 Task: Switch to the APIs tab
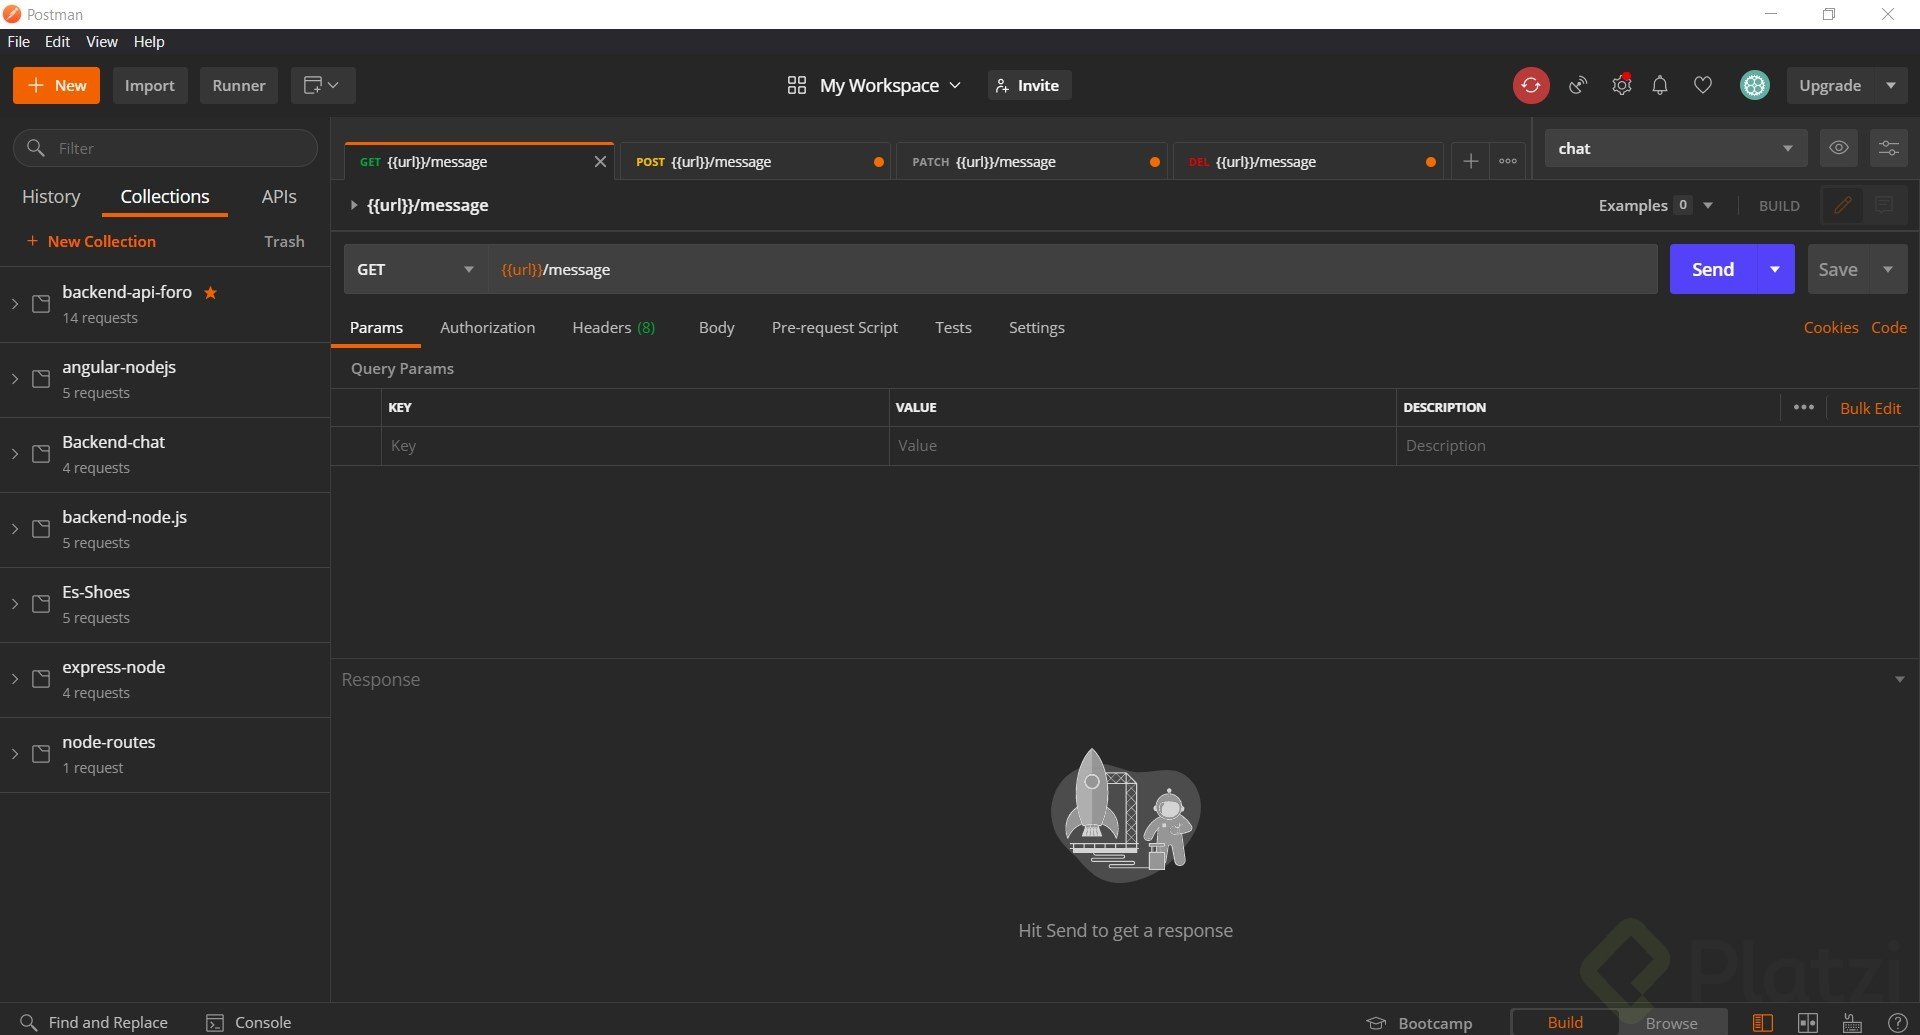tap(279, 197)
